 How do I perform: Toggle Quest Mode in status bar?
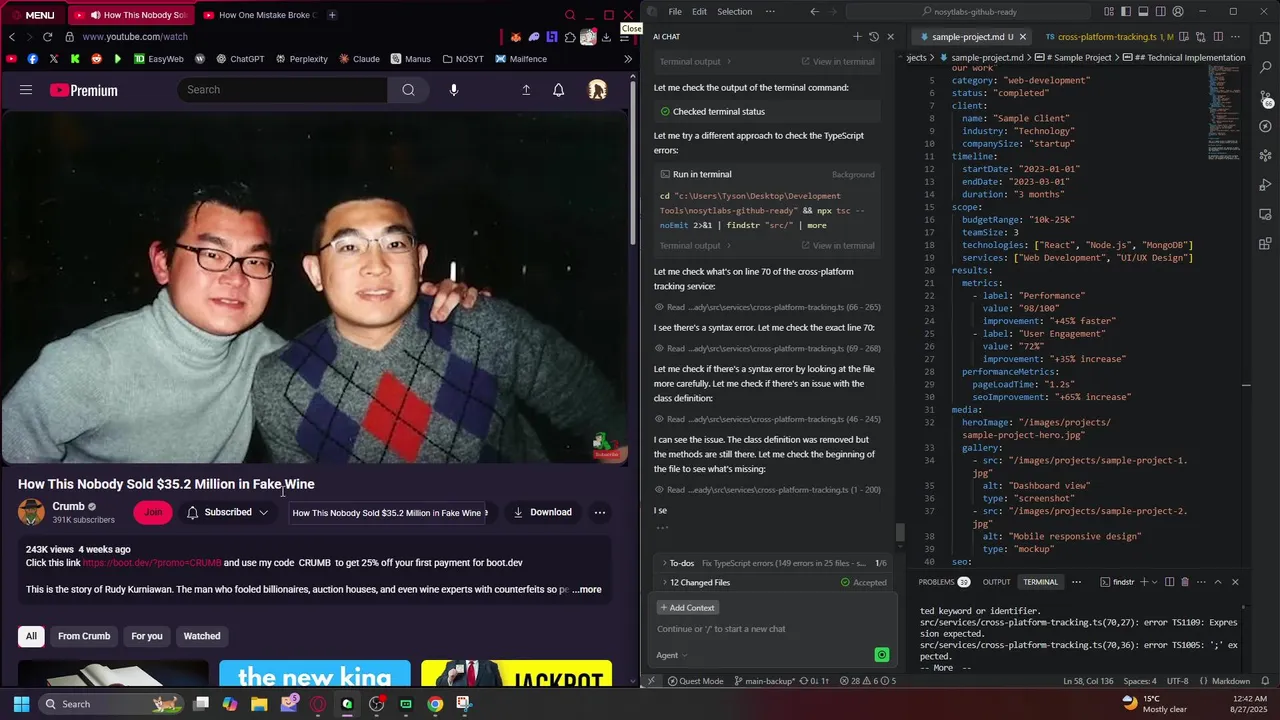coord(695,681)
